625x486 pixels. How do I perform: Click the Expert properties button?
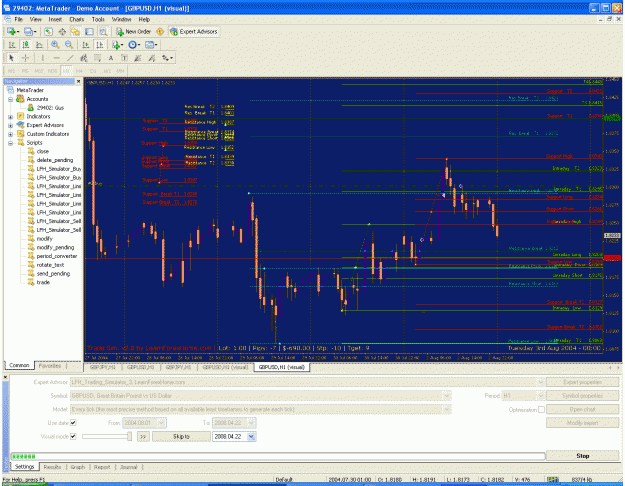coord(582,382)
